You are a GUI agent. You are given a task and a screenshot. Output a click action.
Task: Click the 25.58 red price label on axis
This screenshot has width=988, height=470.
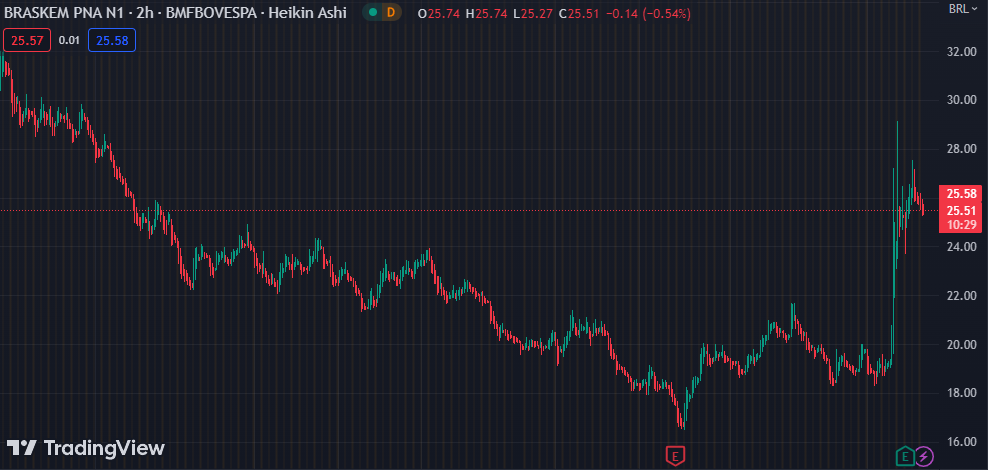coord(960,193)
